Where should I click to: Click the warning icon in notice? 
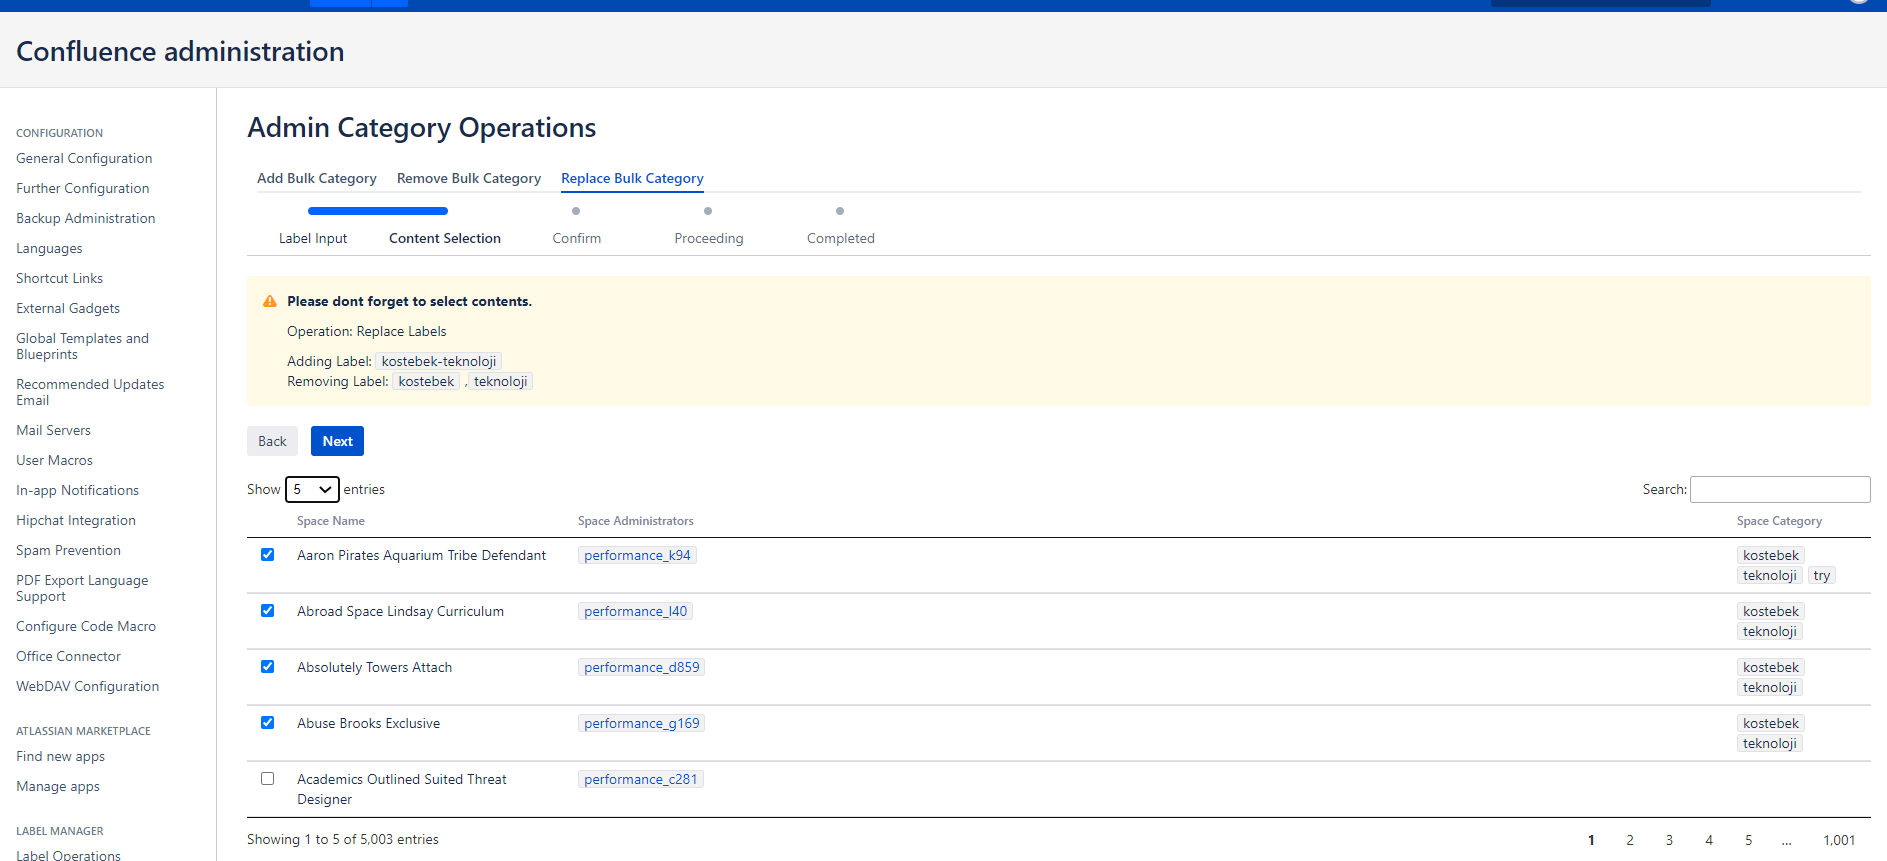[270, 301]
